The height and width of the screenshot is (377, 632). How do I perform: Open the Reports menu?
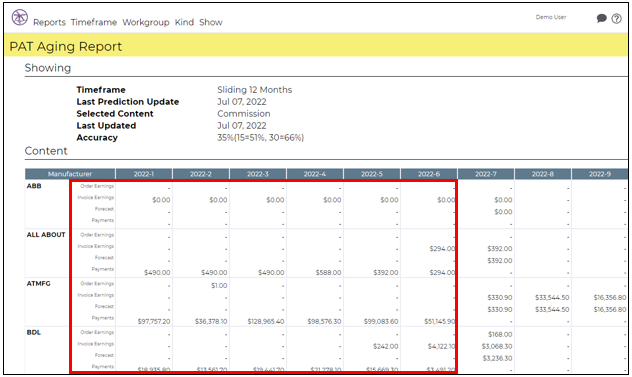pyautogui.click(x=49, y=23)
